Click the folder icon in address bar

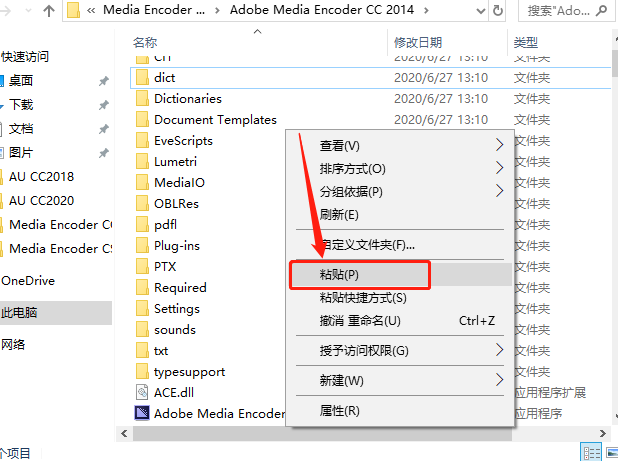73,10
